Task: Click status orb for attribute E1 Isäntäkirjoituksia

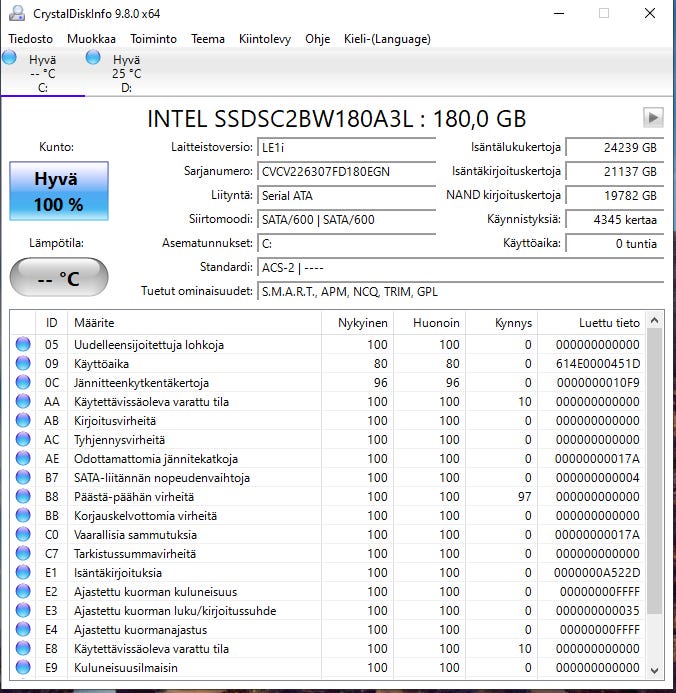Action: [x=23, y=572]
